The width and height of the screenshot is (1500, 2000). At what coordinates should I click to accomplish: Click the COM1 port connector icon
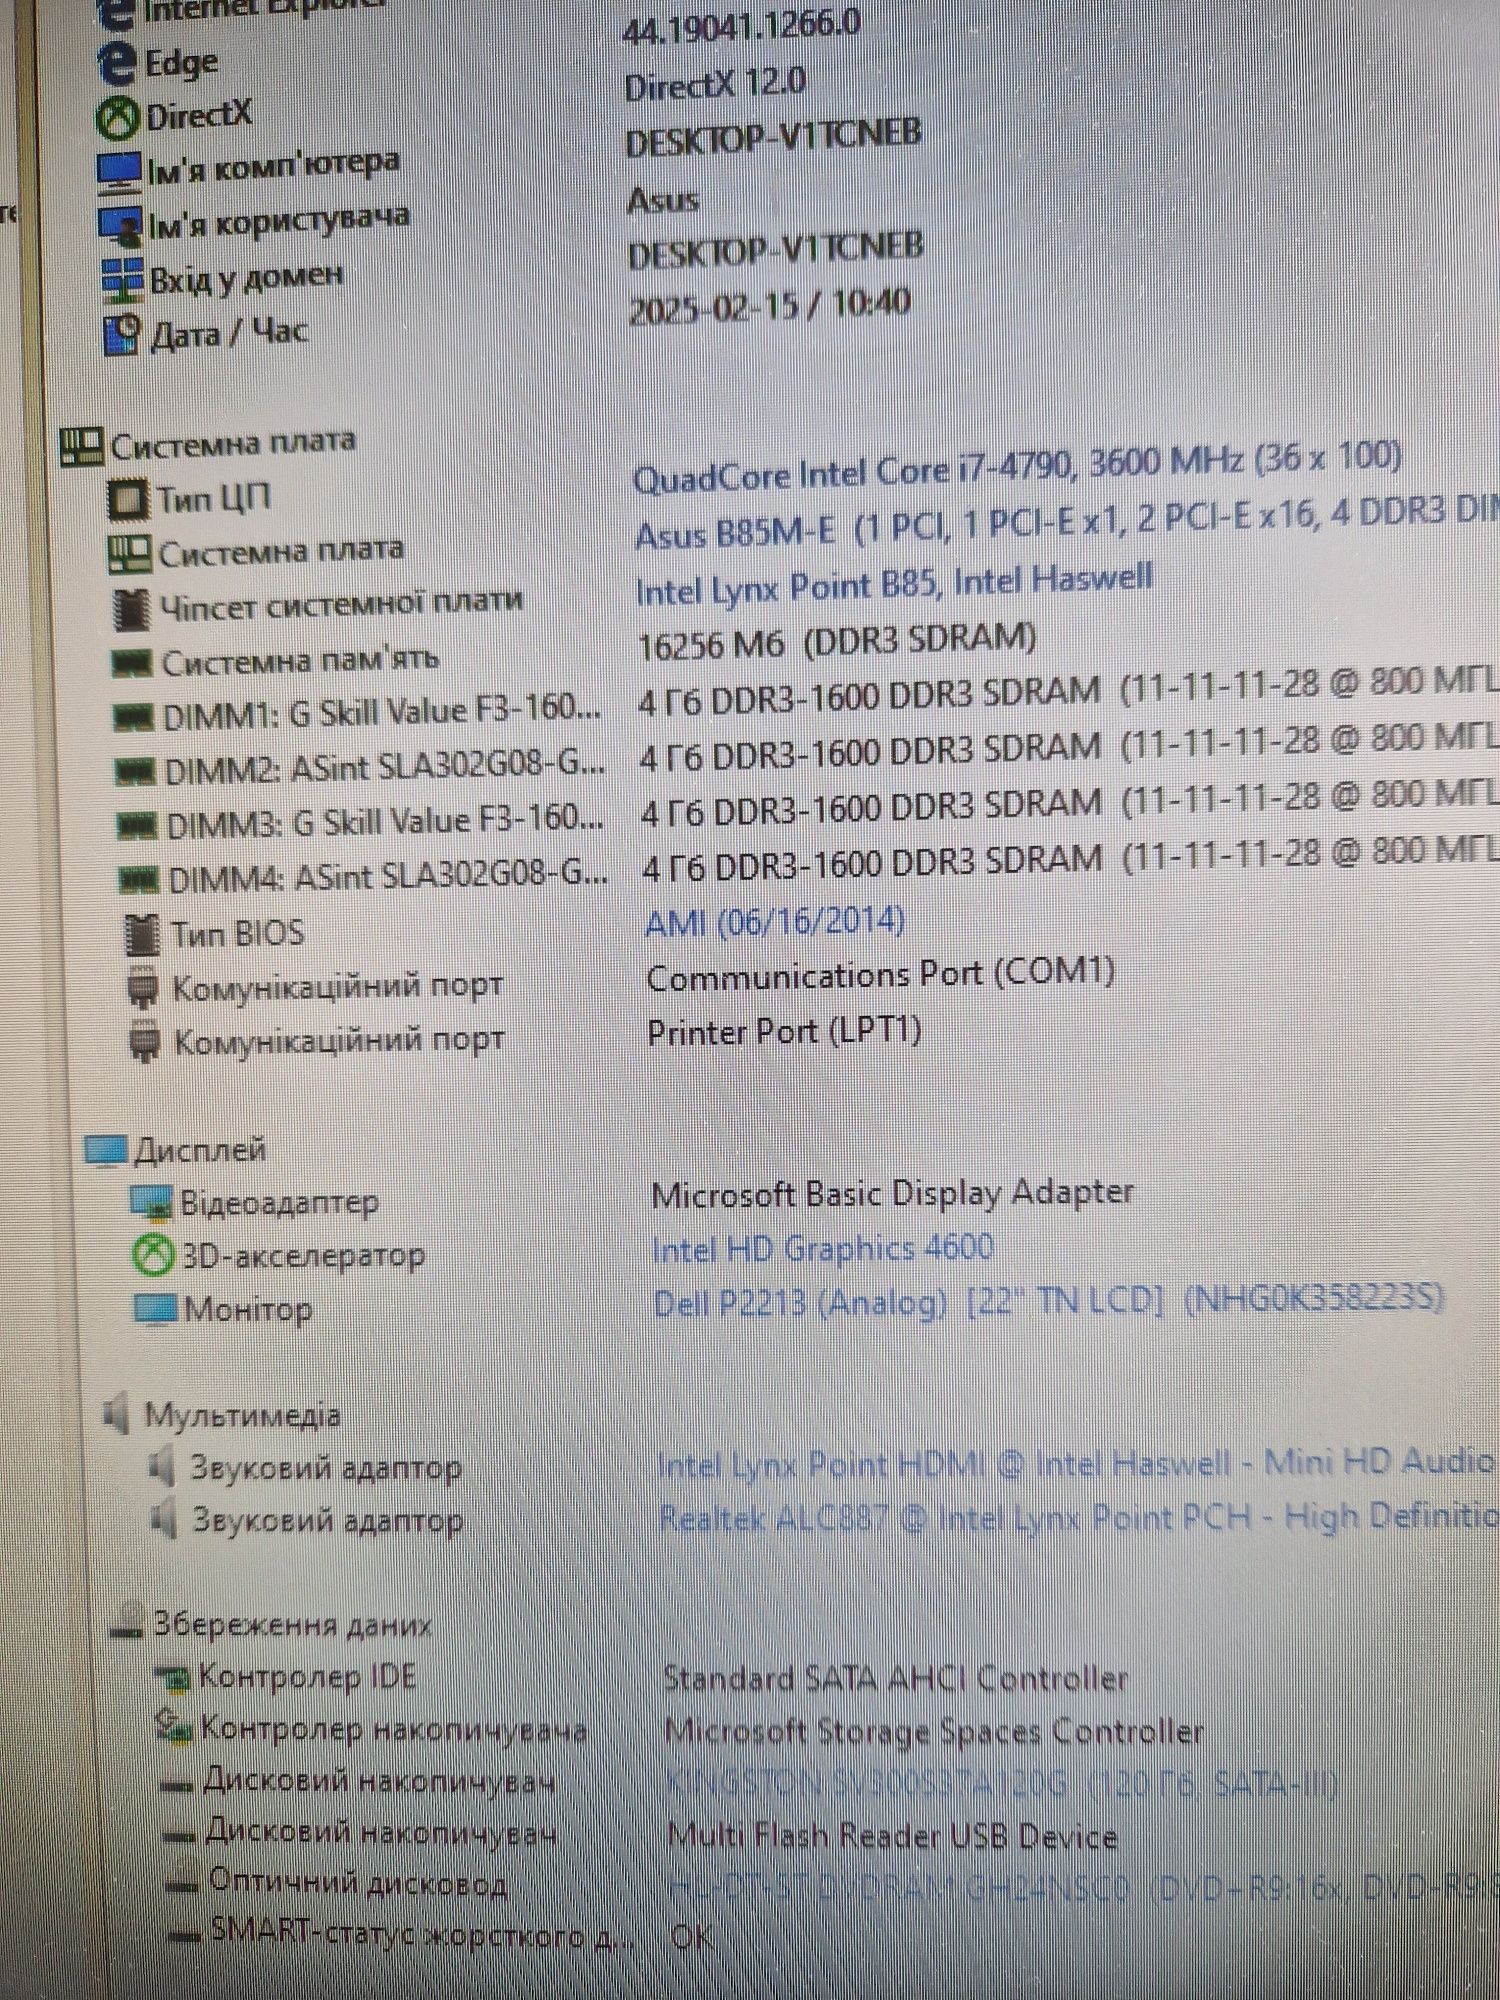[144, 988]
